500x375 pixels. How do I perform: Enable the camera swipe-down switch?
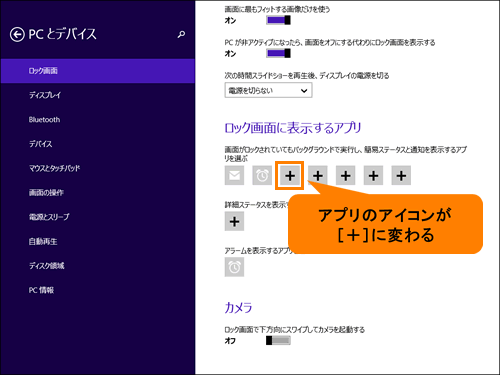pos(278,340)
